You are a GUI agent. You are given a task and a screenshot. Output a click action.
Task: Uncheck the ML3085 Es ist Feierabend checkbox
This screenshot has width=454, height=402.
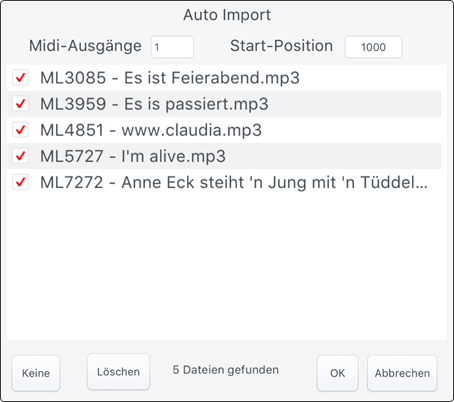(20, 78)
